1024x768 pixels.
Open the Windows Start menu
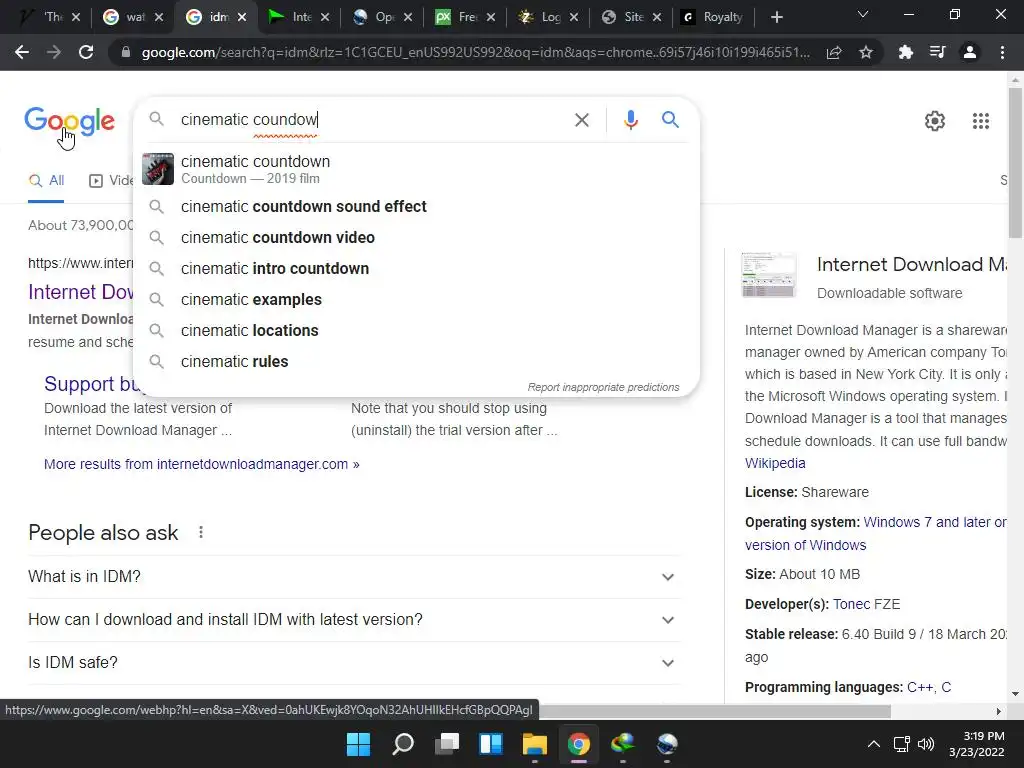358,744
